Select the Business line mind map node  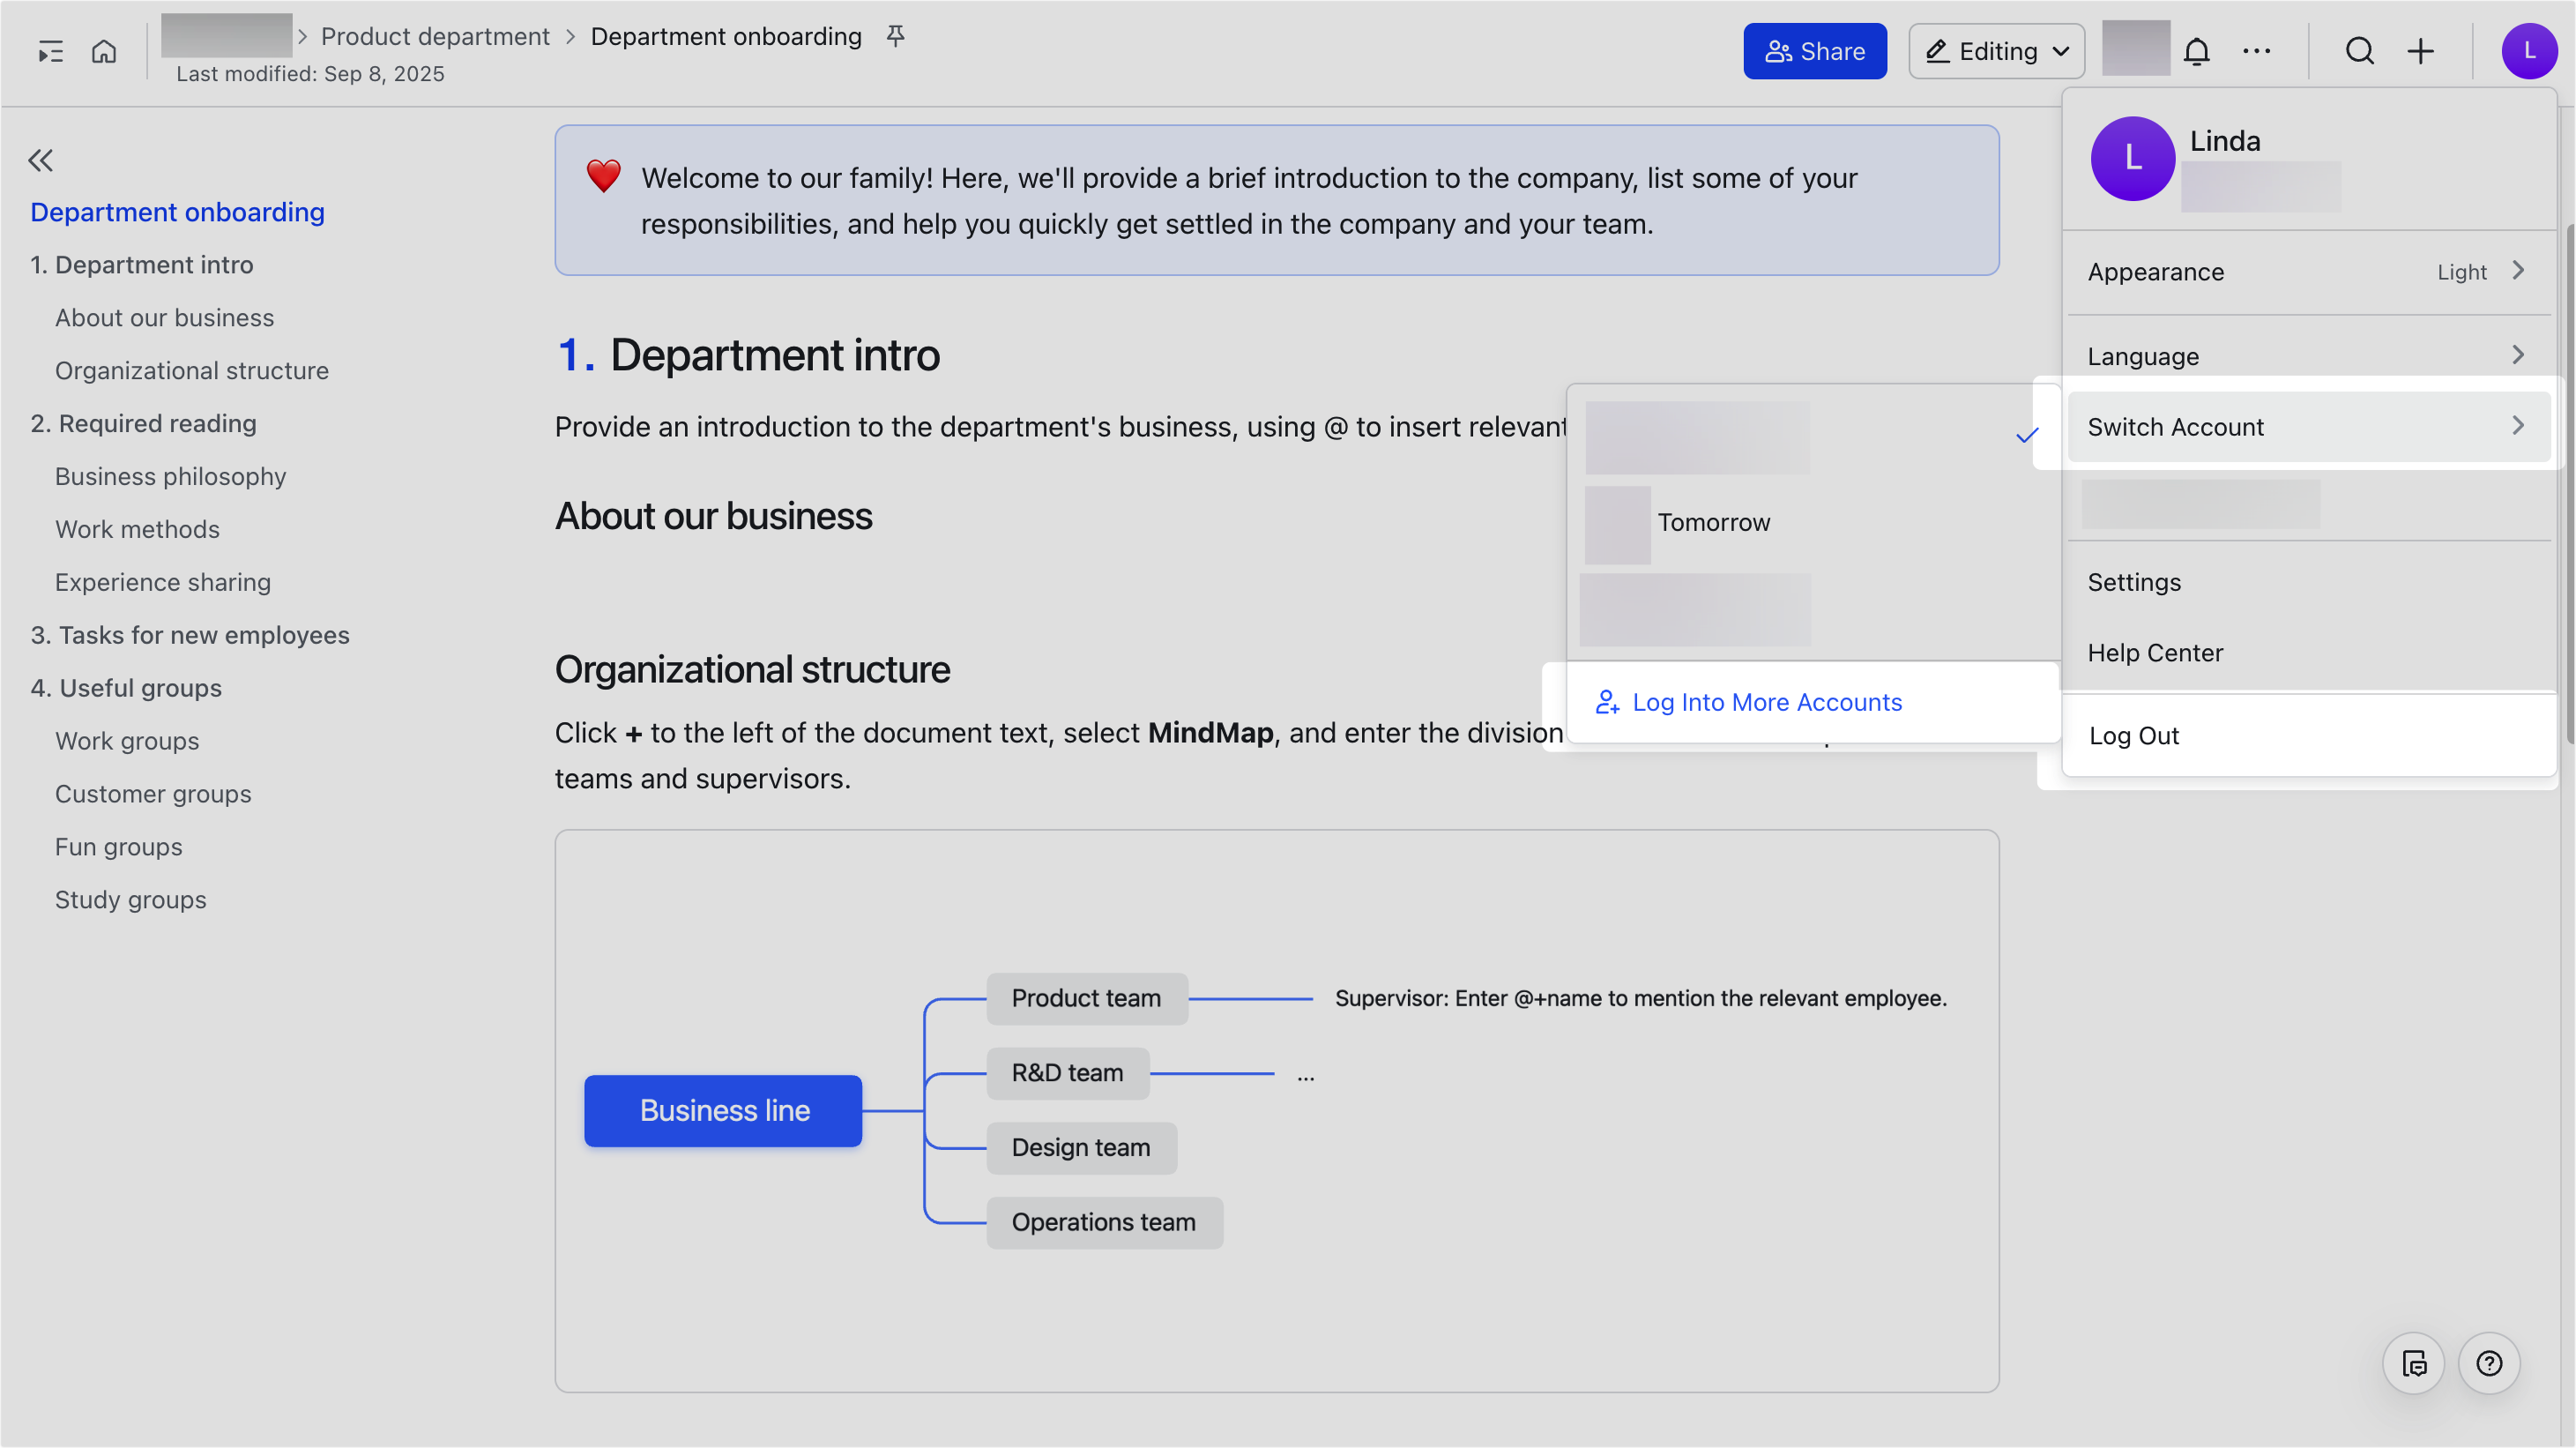click(x=723, y=1111)
